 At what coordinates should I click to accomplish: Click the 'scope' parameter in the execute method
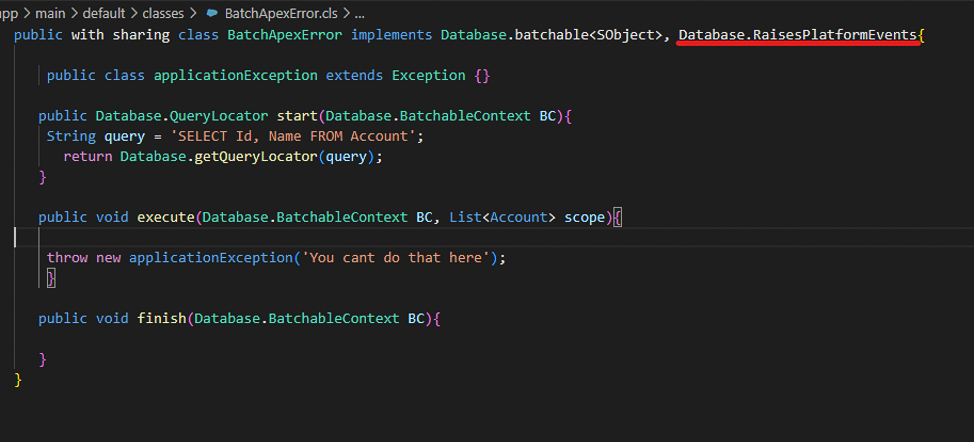click(x=584, y=217)
